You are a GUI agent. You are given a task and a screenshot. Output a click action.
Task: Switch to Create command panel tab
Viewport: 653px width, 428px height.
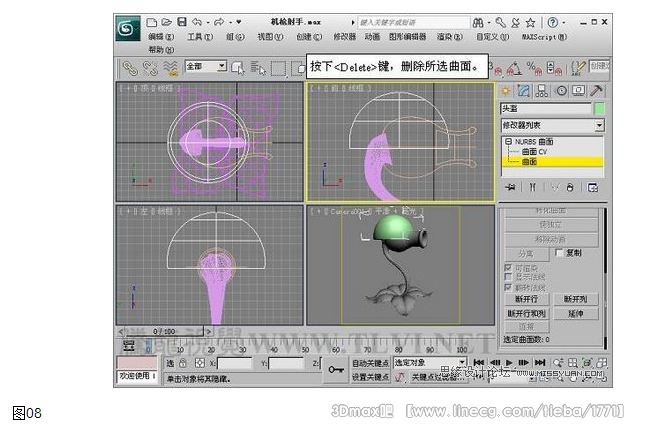[506, 91]
